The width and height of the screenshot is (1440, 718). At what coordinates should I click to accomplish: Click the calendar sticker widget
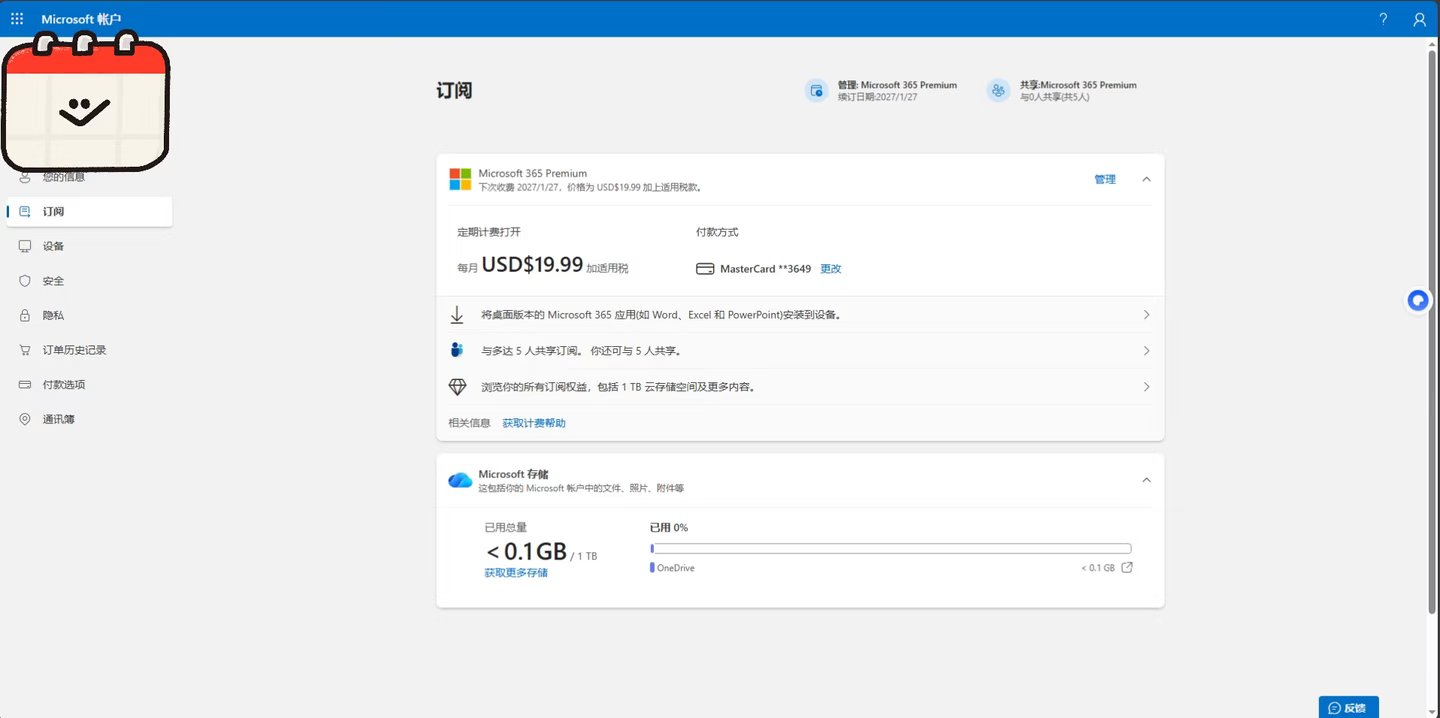pyautogui.click(x=85, y=101)
